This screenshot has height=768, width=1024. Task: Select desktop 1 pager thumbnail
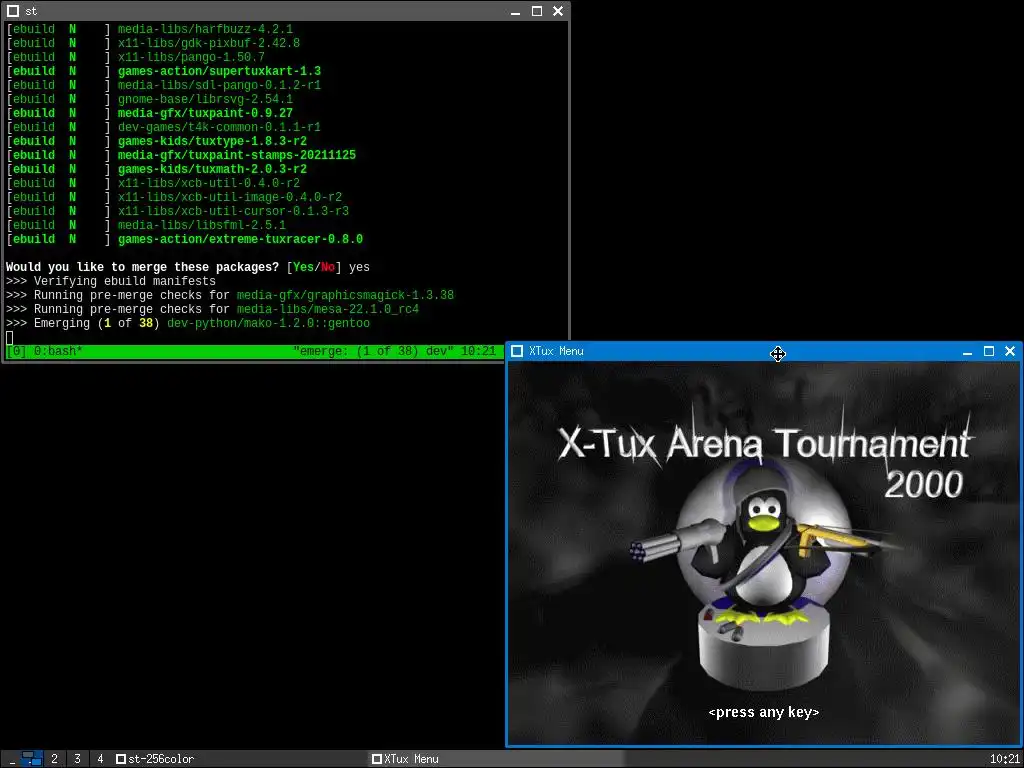(x=32, y=759)
